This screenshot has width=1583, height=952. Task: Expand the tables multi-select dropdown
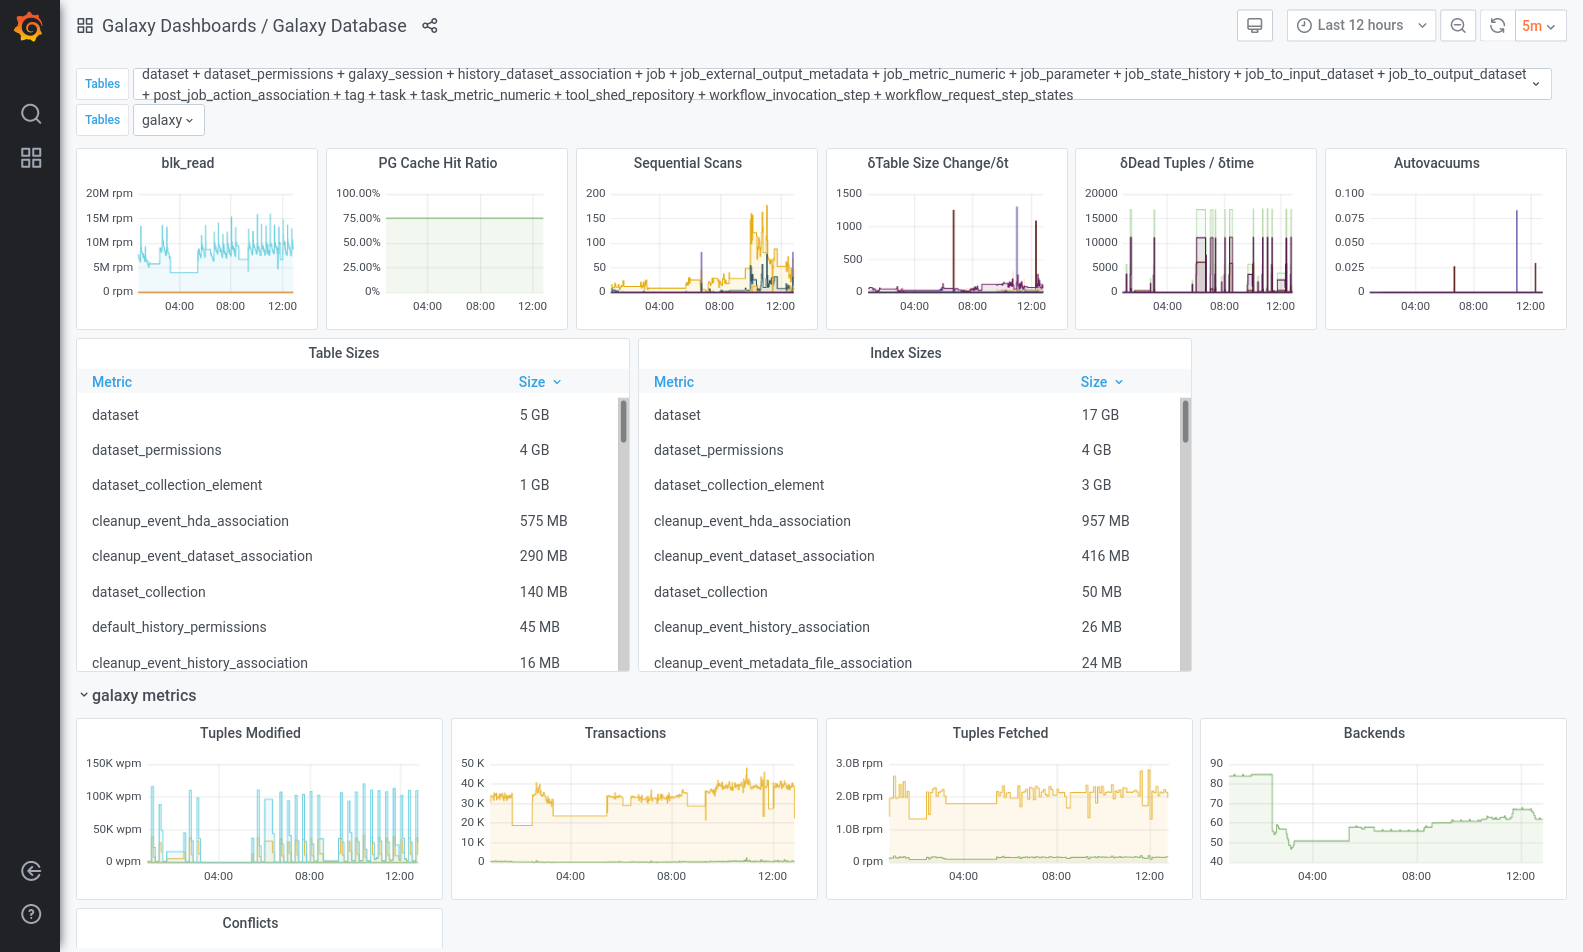[x=842, y=84]
